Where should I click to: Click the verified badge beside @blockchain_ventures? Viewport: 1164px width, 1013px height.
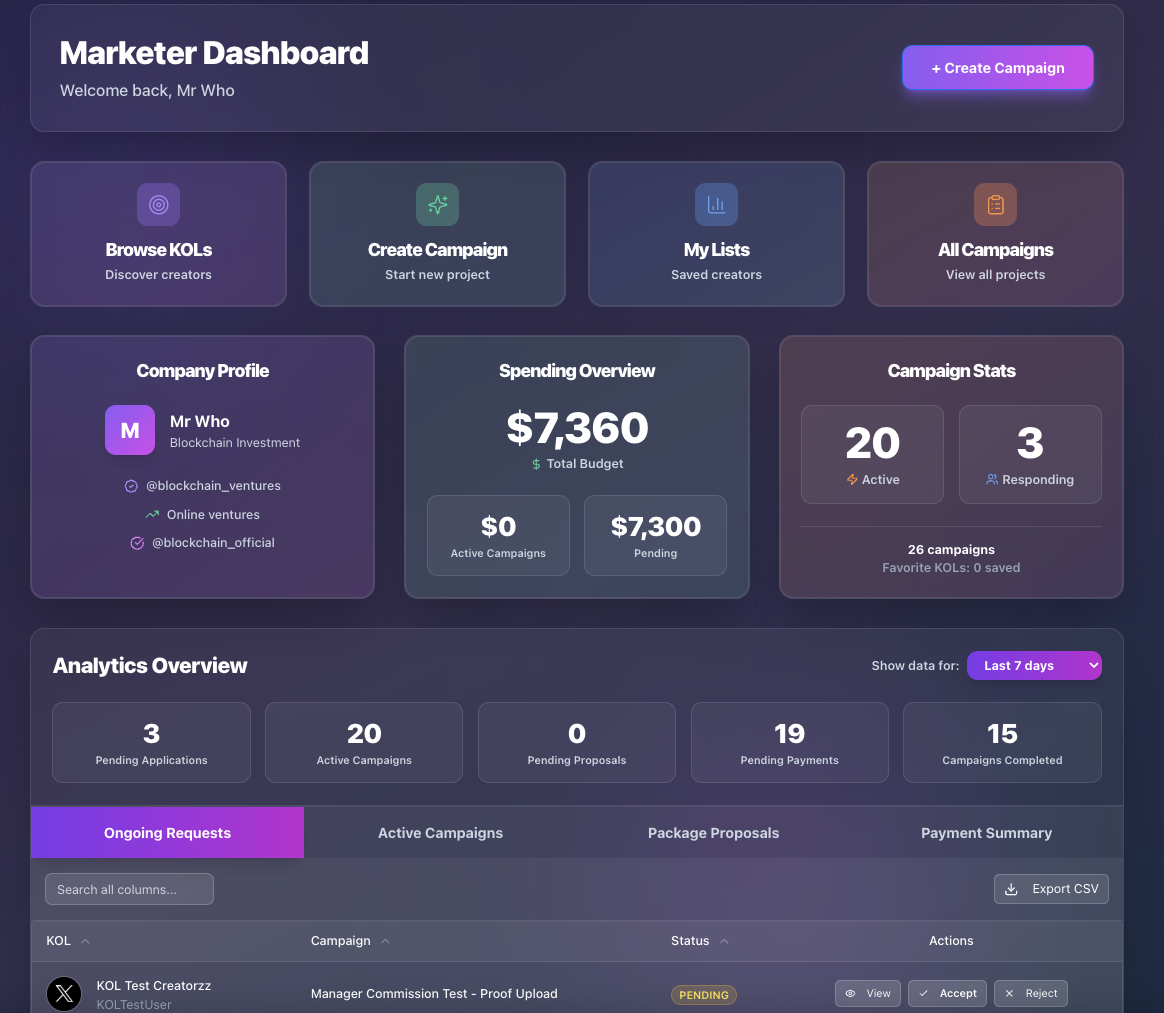click(x=131, y=486)
